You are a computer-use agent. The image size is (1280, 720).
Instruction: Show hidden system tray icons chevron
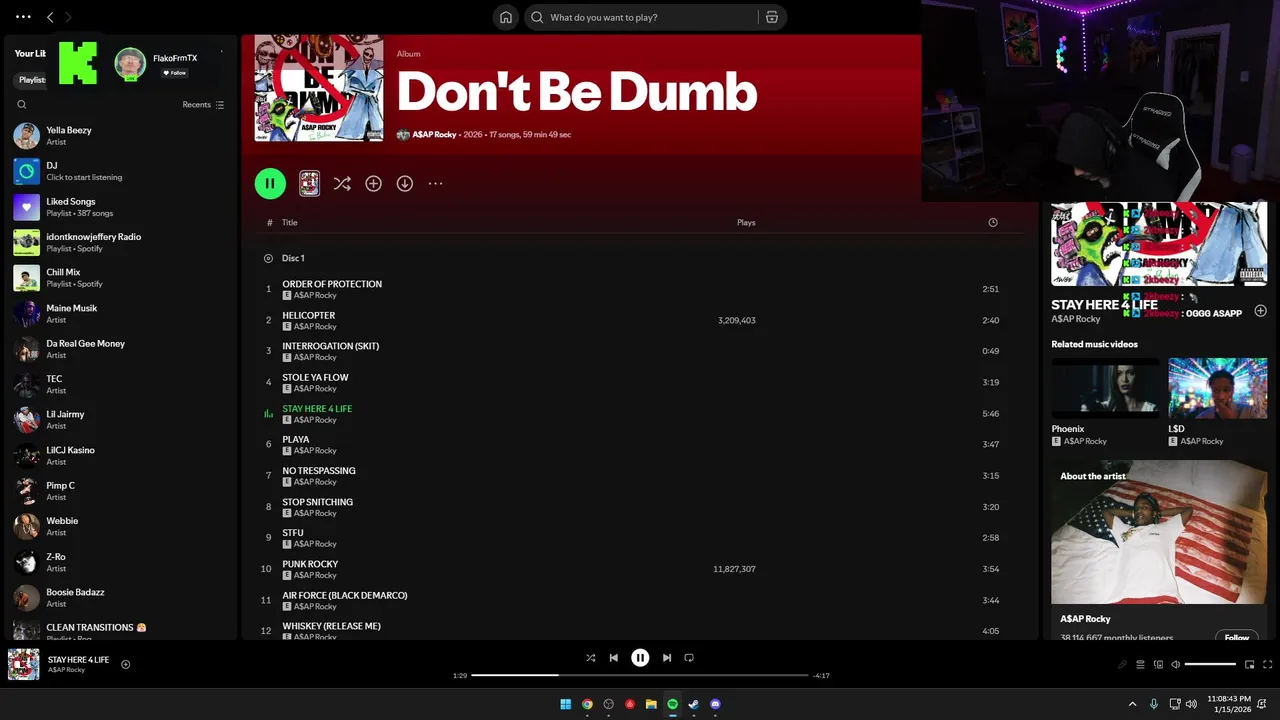1132,704
